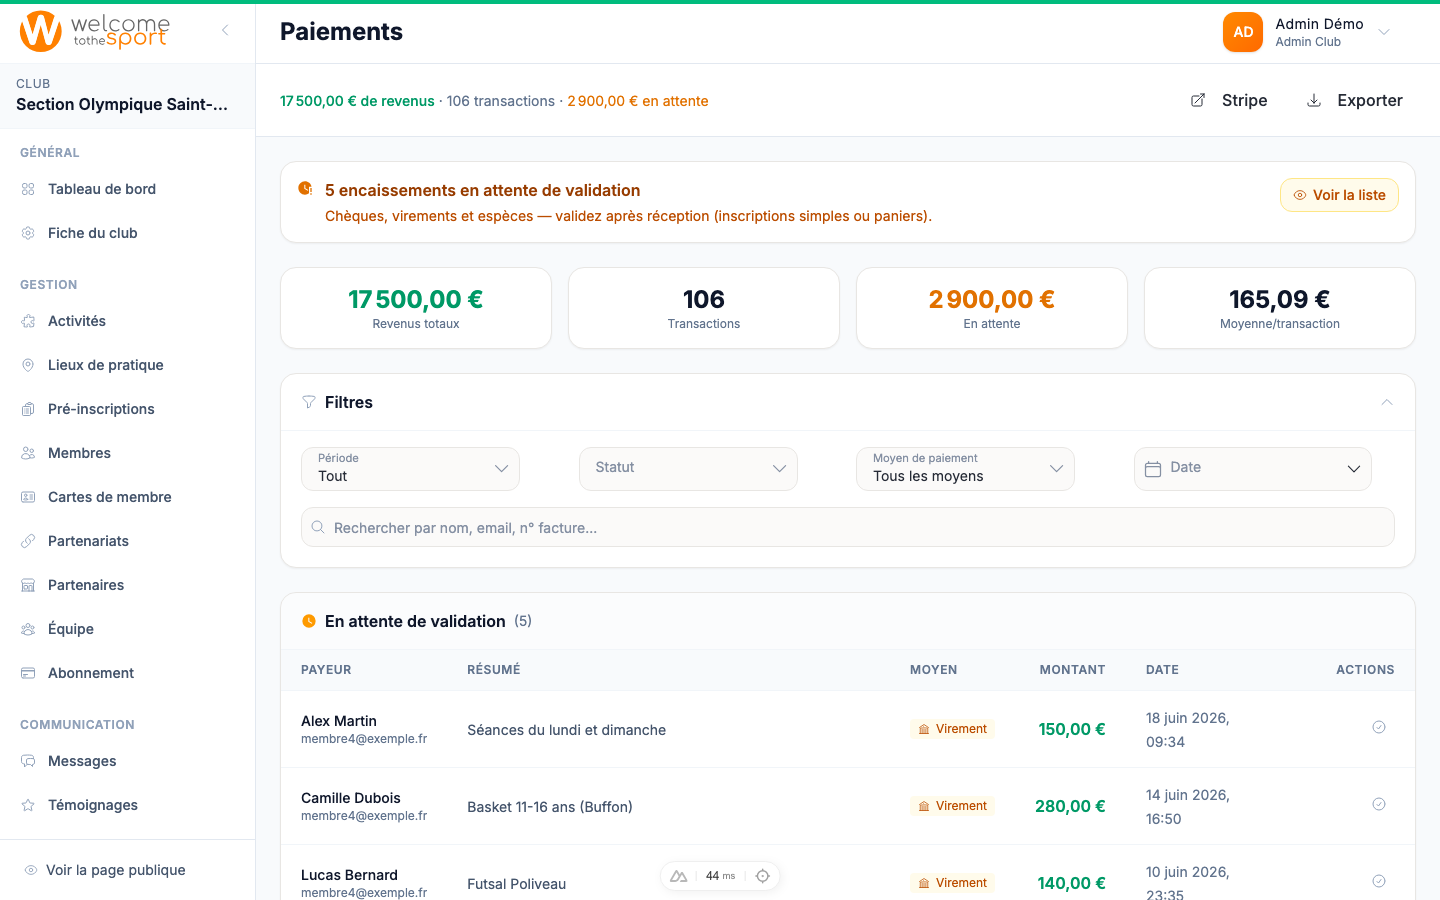The height and width of the screenshot is (900, 1440).
Task: Click the Transactions count card
Action: click(704, 308)
